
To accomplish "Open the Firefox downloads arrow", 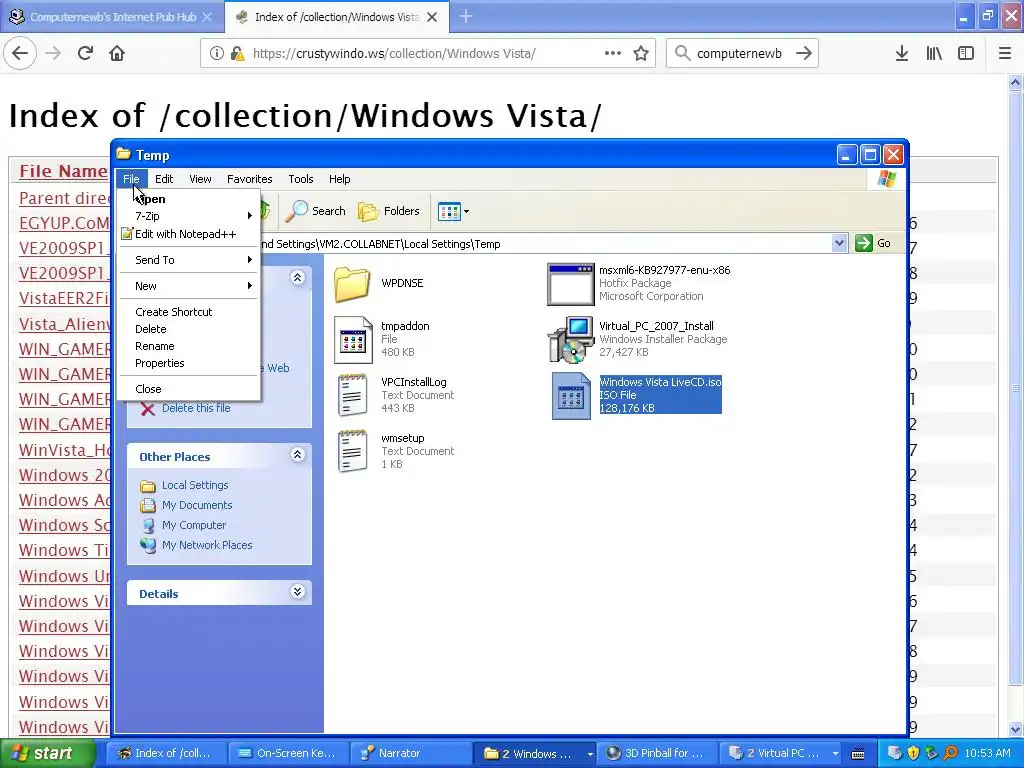I will point(902,53).
